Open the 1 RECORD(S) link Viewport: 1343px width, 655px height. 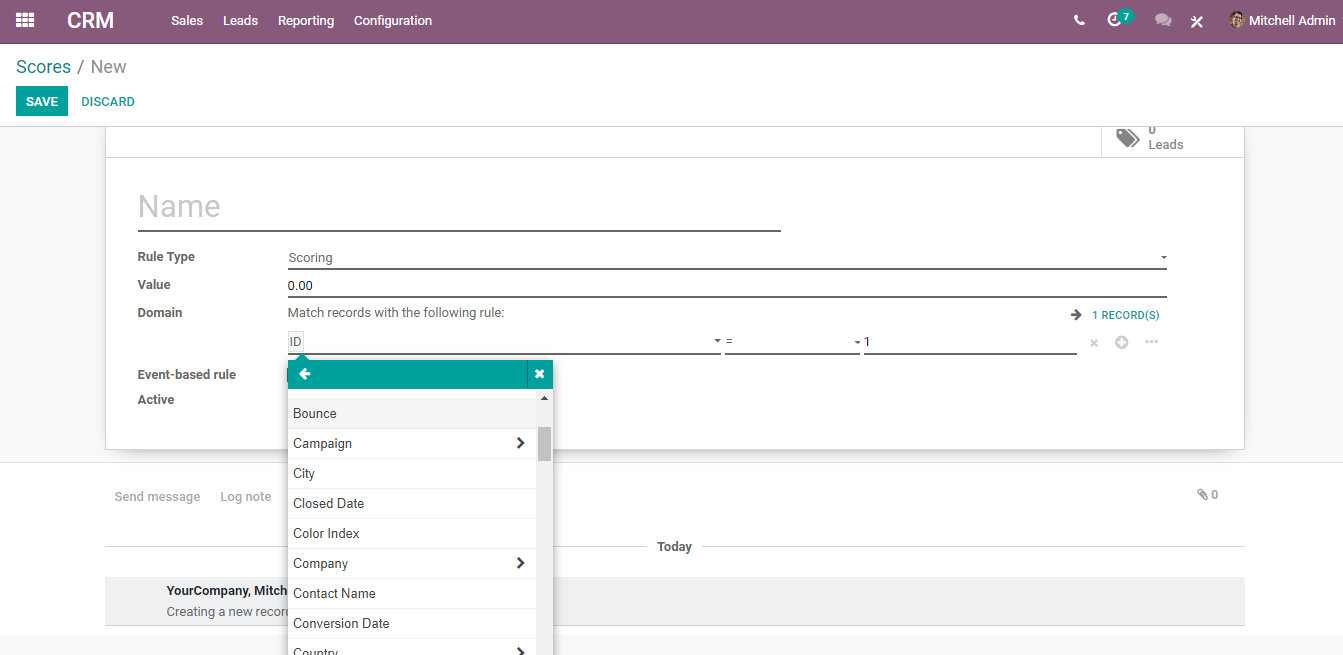pos(1125,315)
